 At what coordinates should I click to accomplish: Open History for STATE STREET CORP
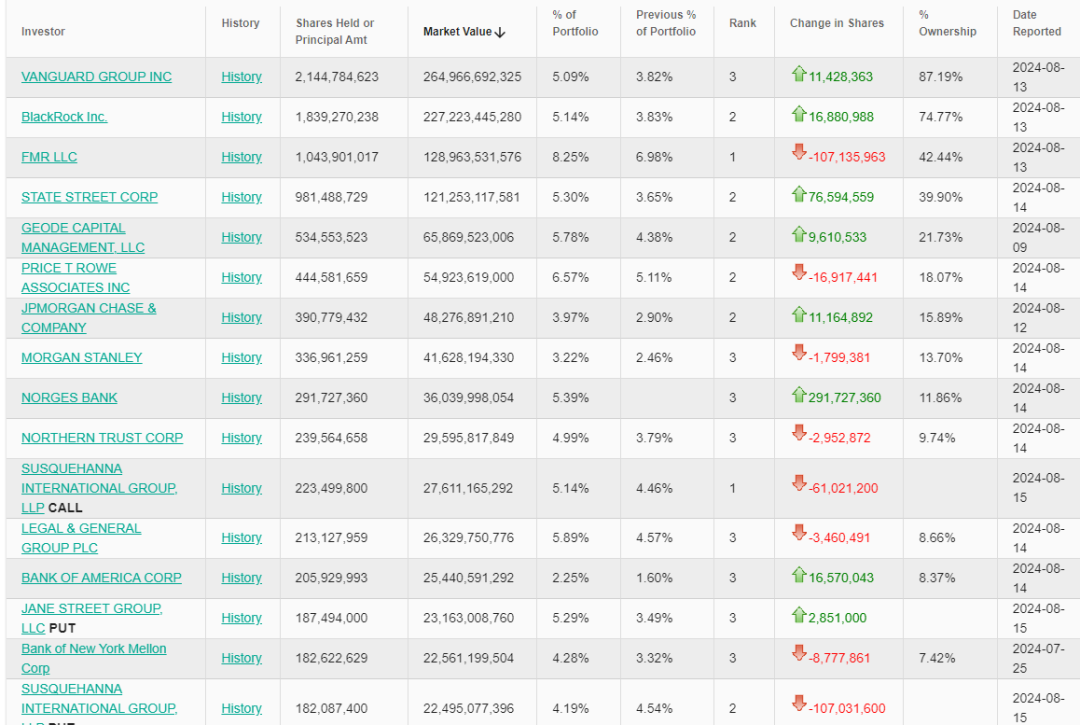click(241, 197)
